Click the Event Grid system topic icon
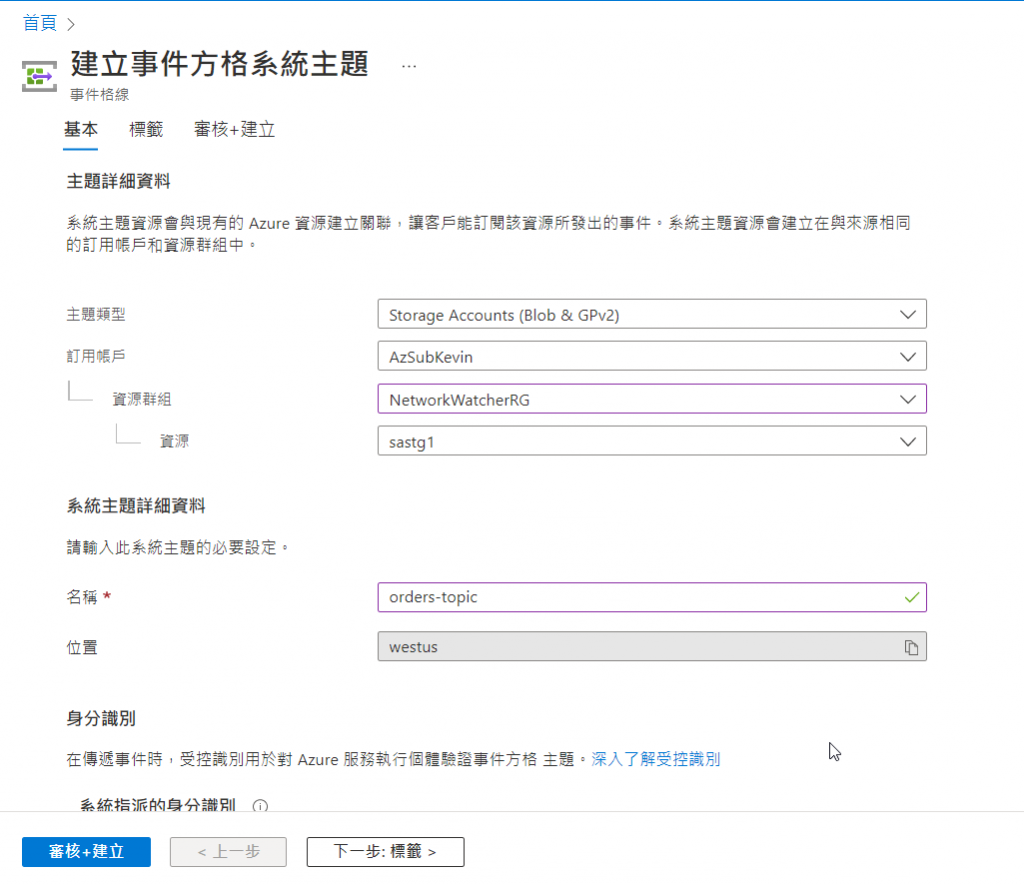 pyautogui.click(x=39, y=76)
